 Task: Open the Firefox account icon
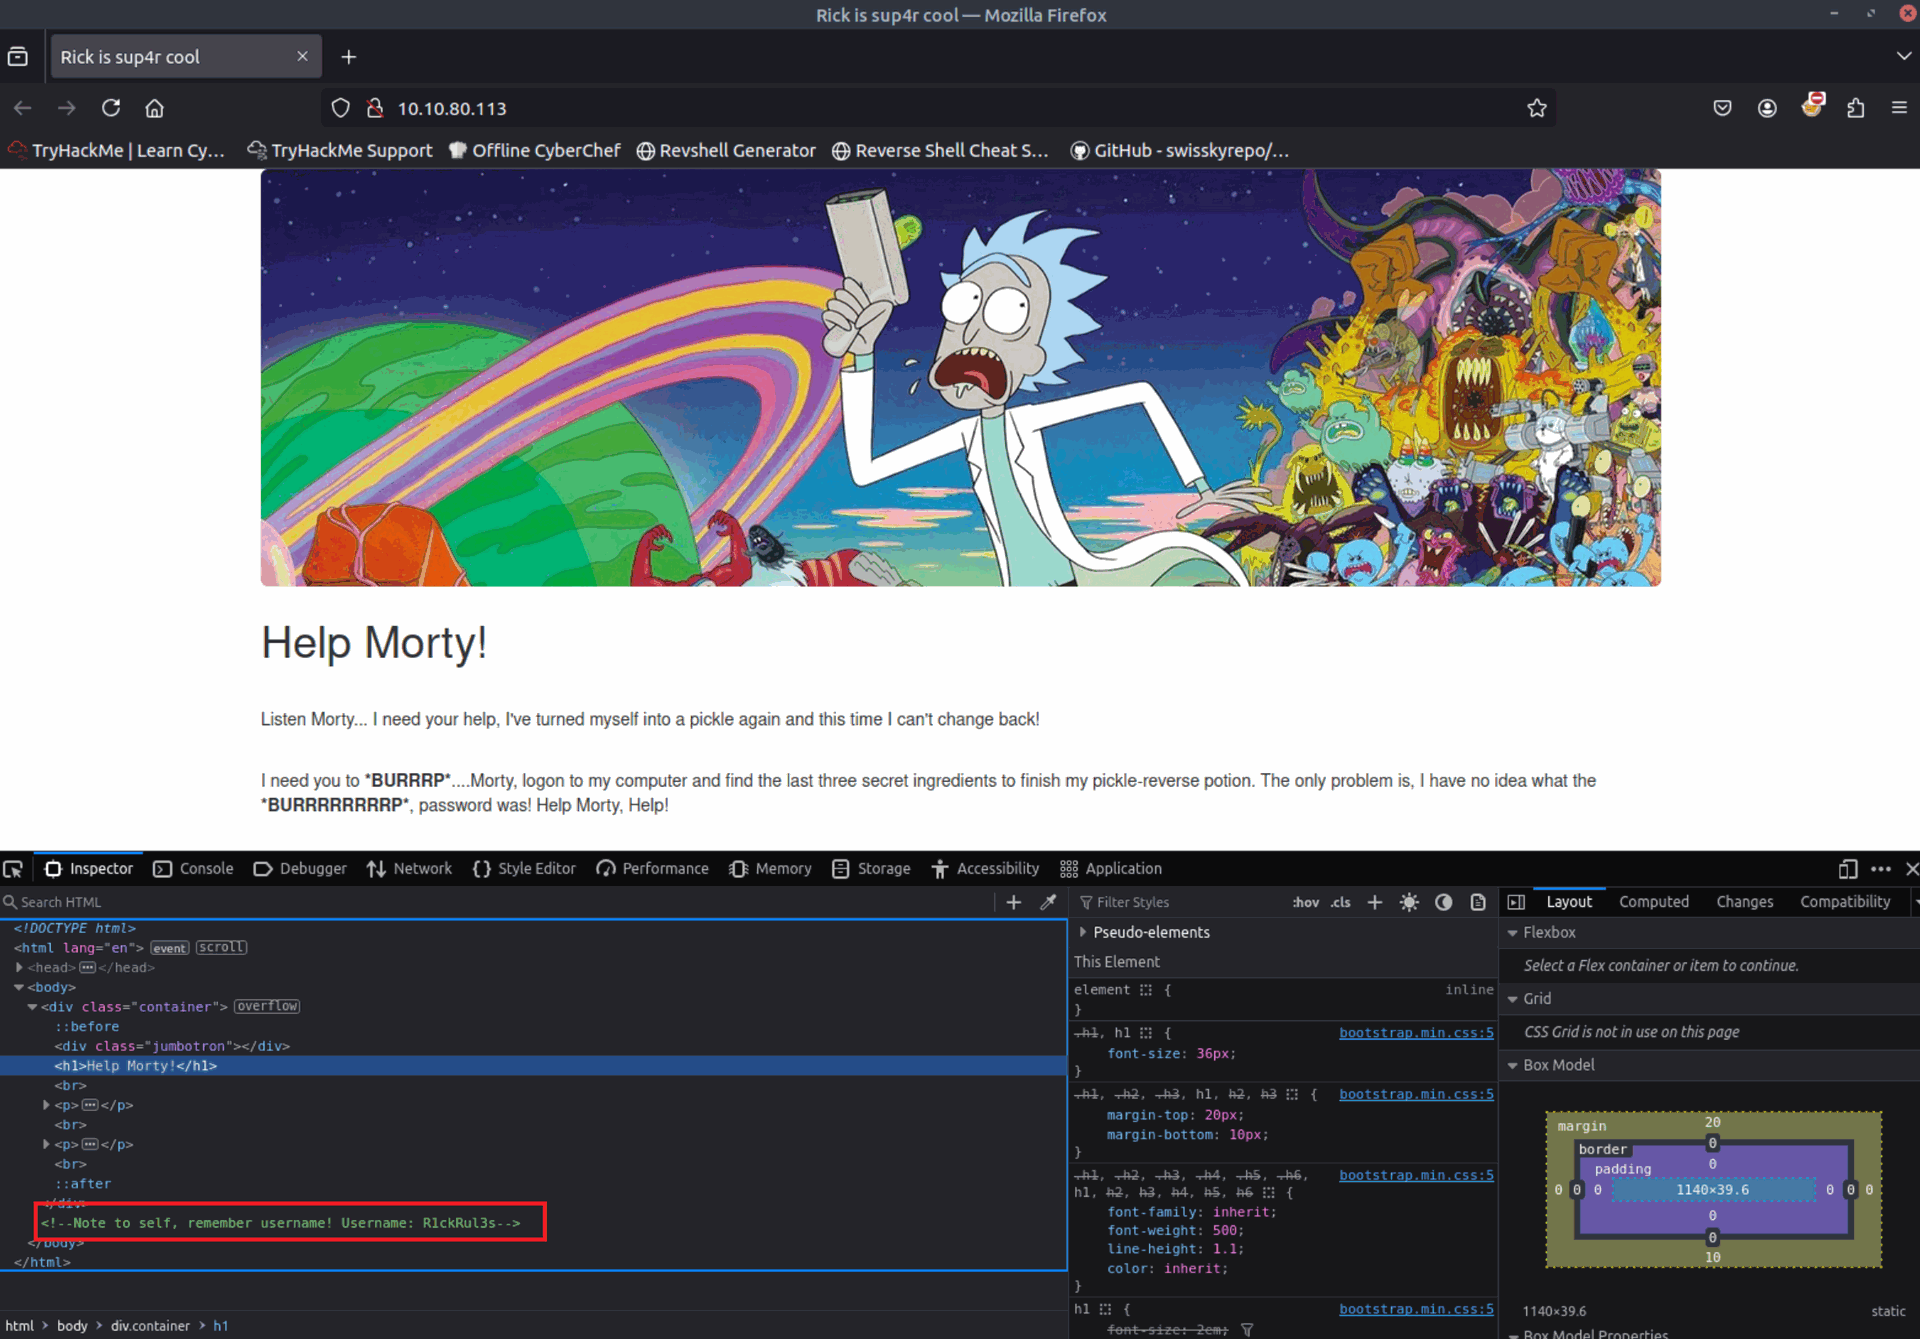click(x=1767, y=108)
